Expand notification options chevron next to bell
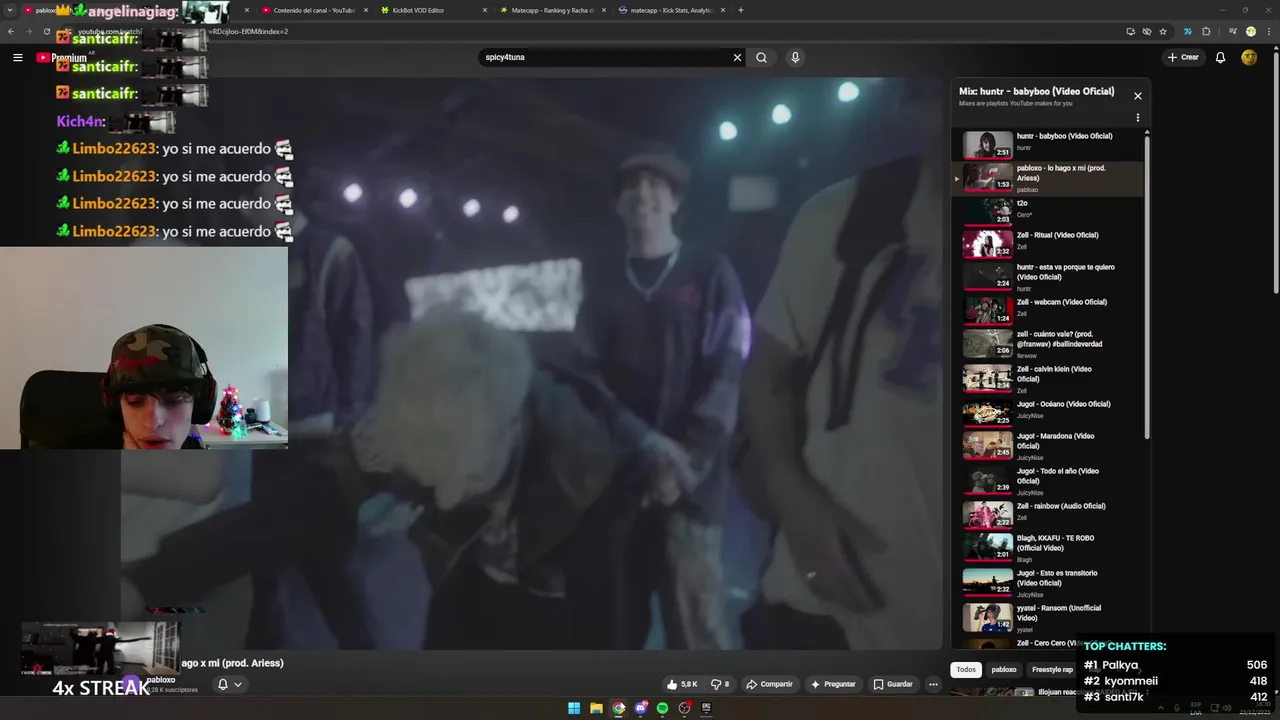1280x720 pixels. [238, 684]
